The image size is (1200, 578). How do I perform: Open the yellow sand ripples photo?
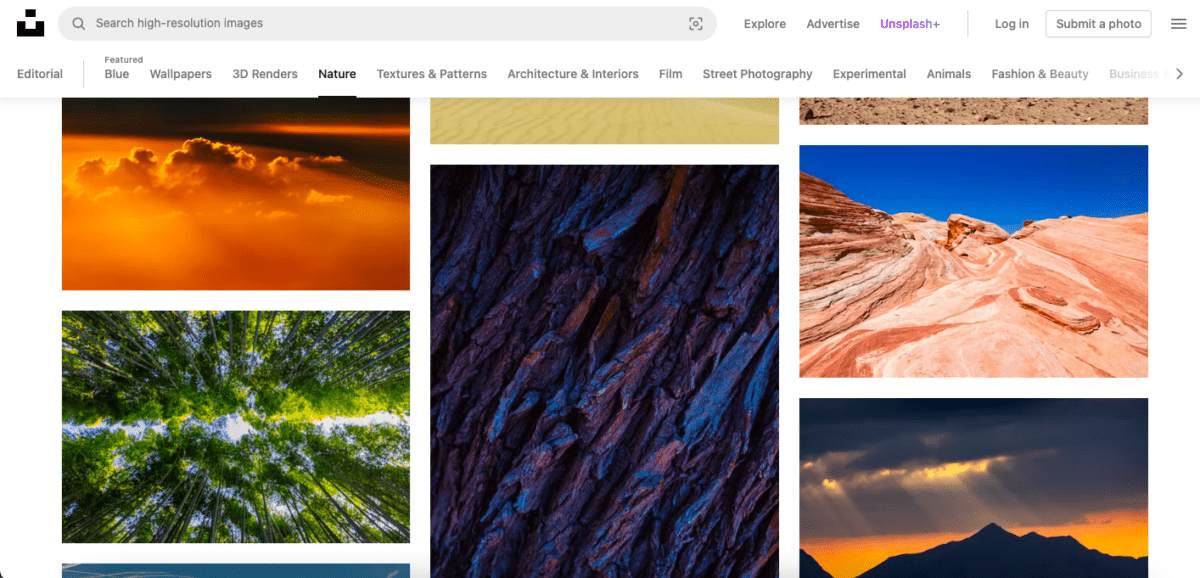click(x=604, y=121)
